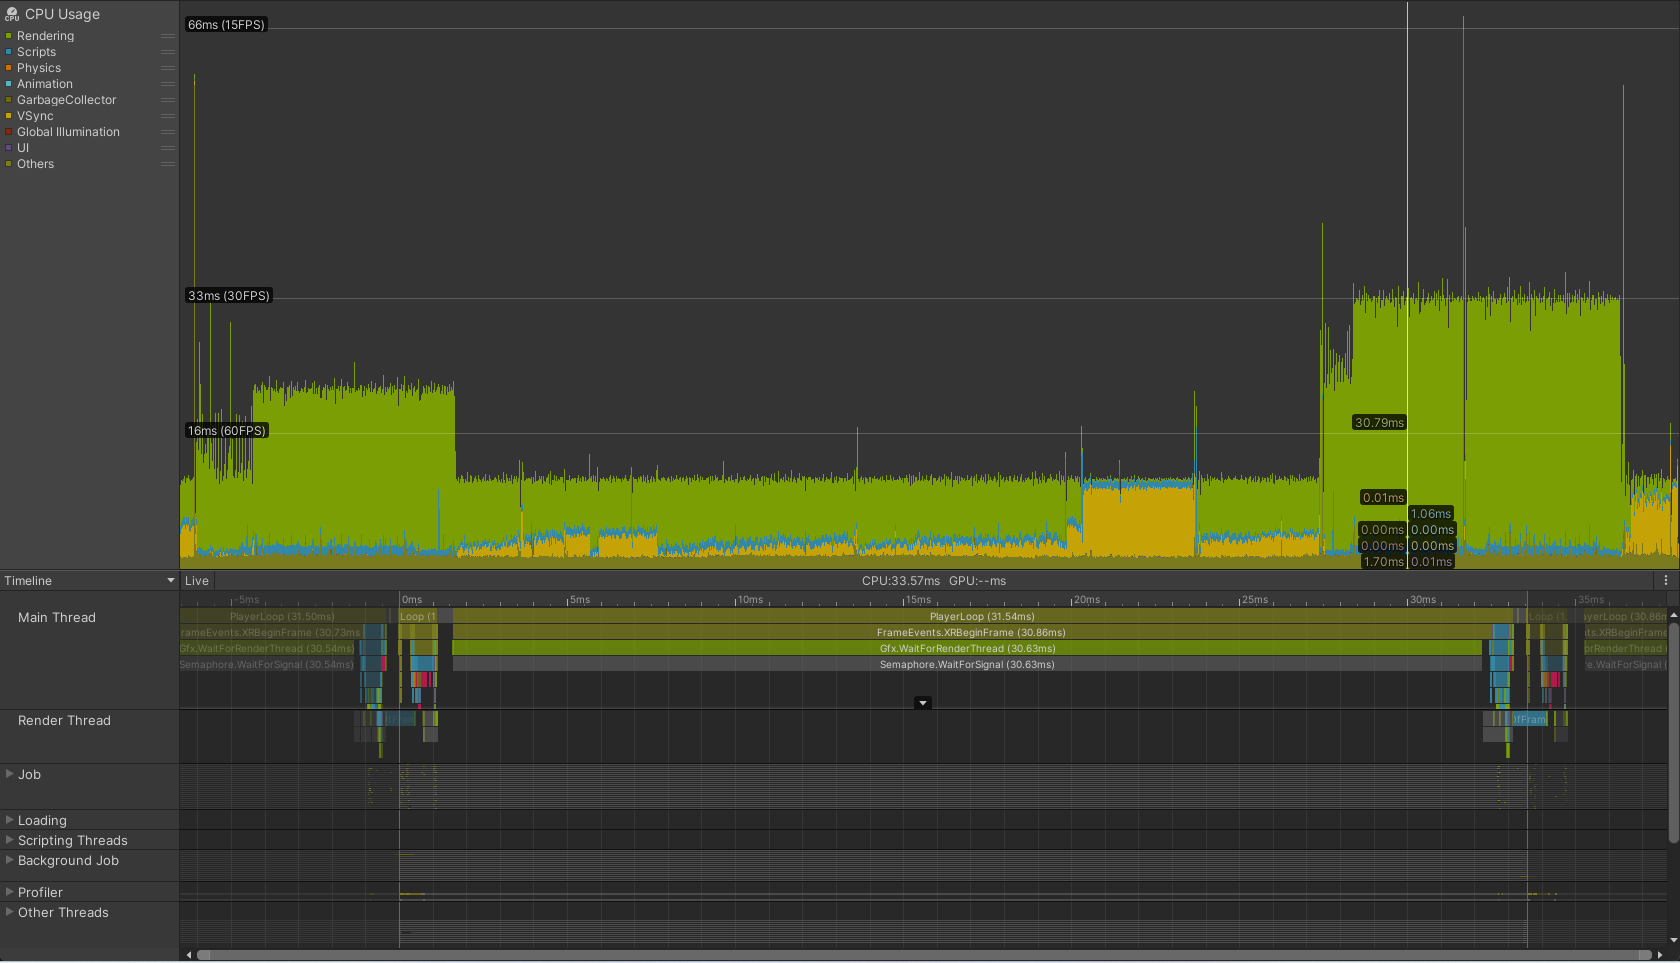Click the reorder handle beside Global Illumination
This screenshot has height=963, width=1680.
(x=168, y=132)
